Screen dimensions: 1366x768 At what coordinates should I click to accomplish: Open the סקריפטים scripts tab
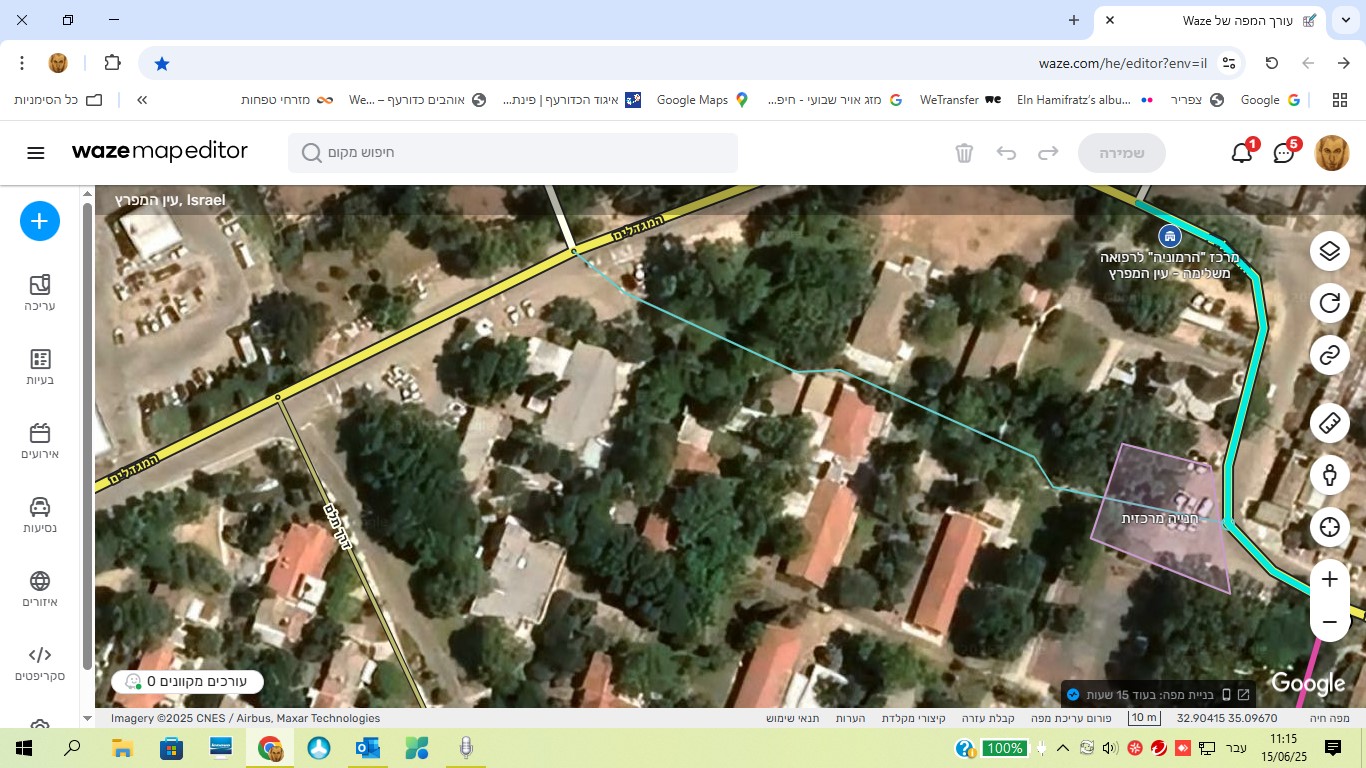(x=40, y=663)
